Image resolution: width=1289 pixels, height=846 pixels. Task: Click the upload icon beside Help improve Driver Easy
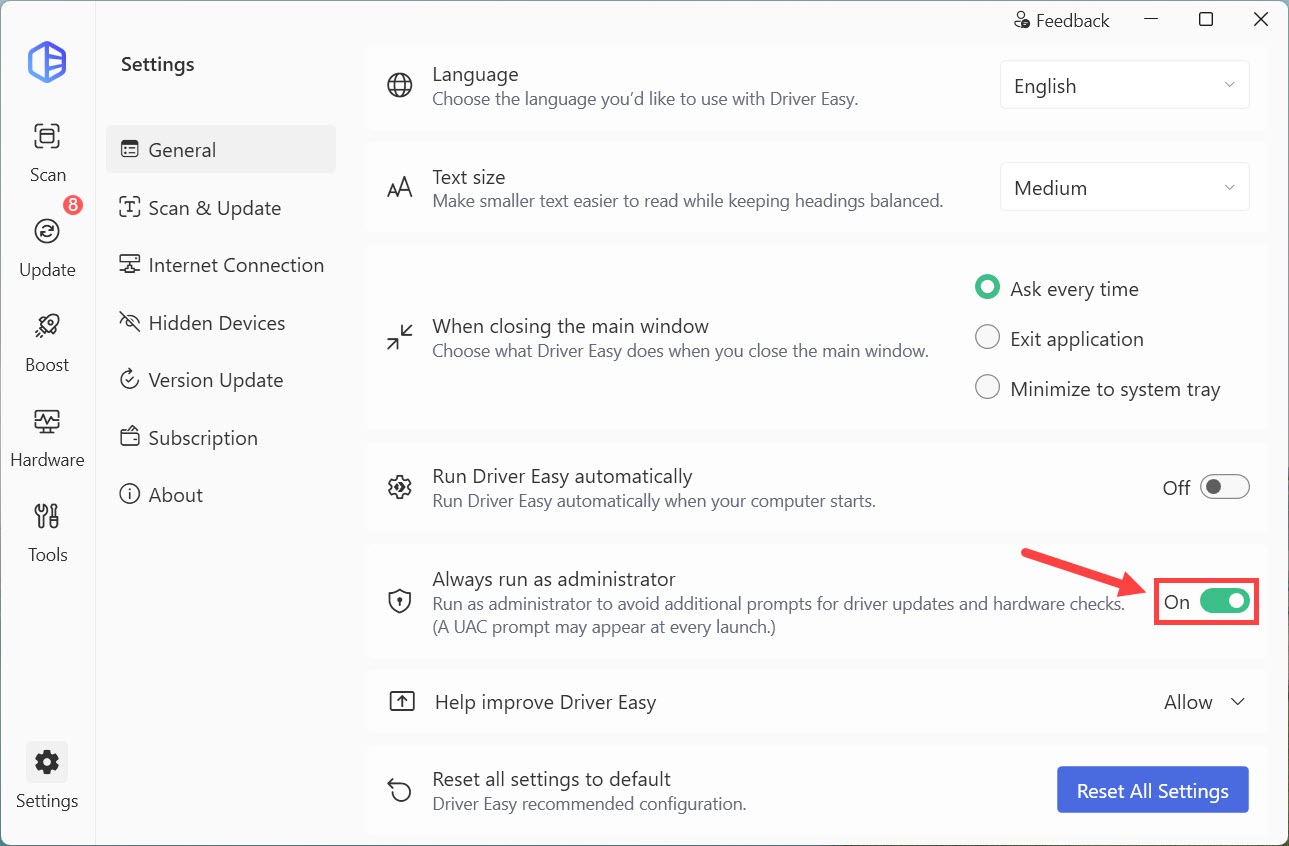click(x=401, y=702)
